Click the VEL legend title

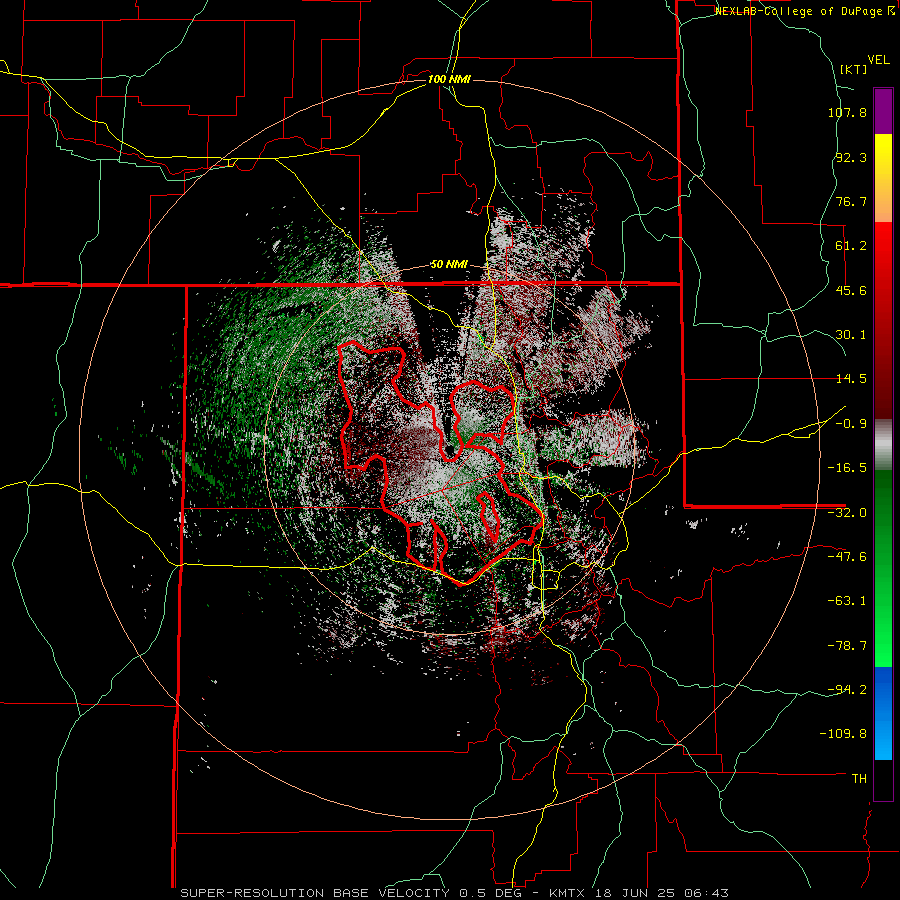[878, 60]
